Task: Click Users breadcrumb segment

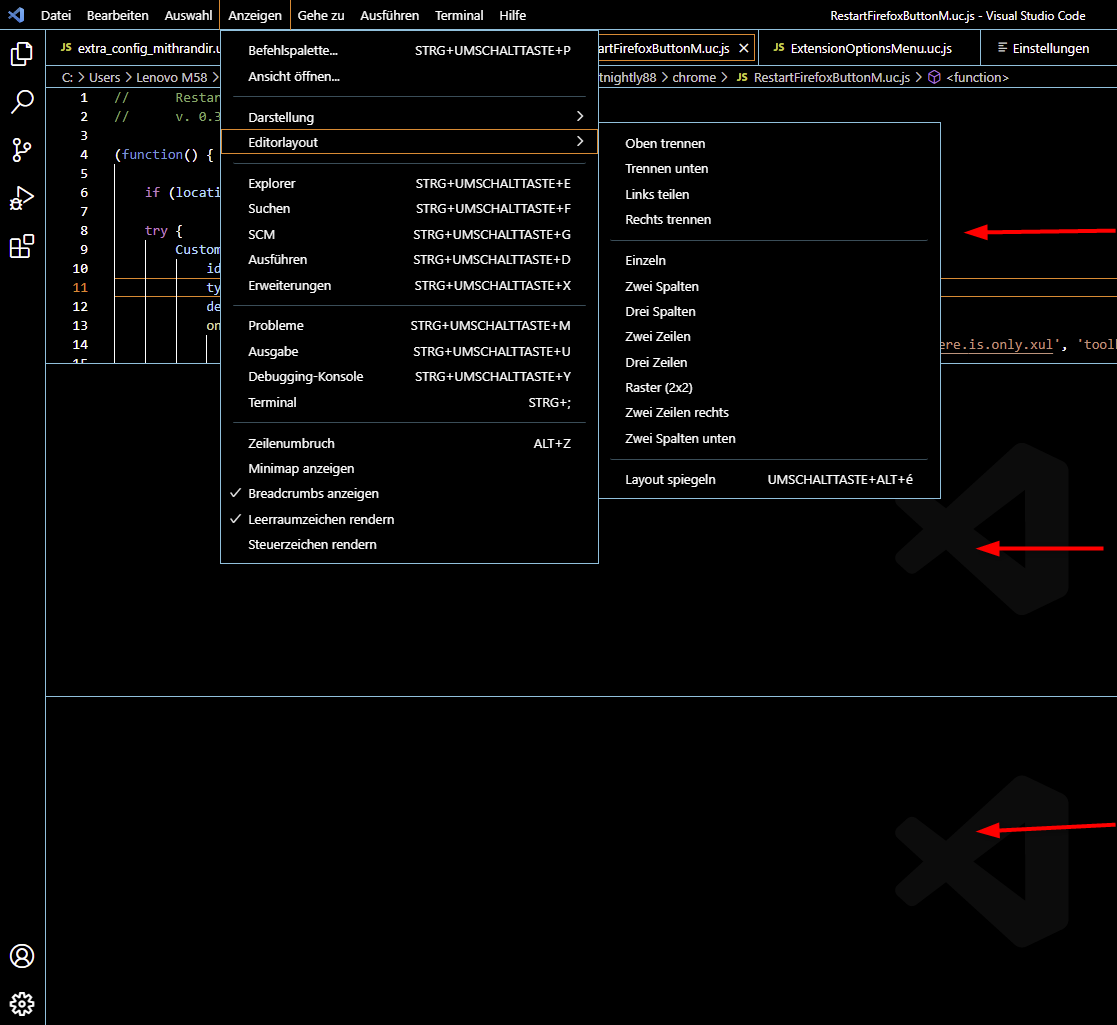Action: pyautogui.click(x=104, y=77)
